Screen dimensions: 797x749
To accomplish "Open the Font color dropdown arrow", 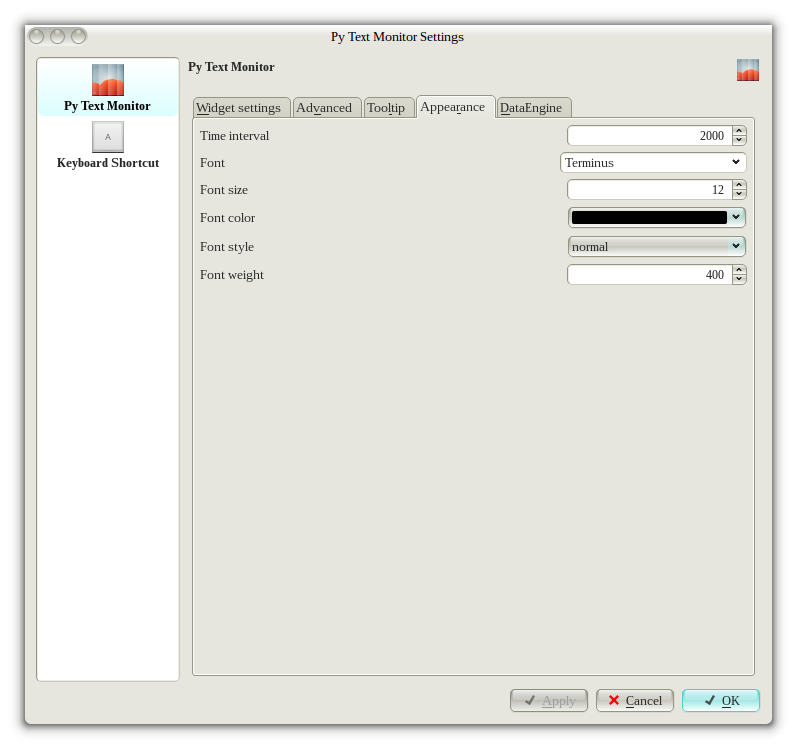I will click(736, 217).
